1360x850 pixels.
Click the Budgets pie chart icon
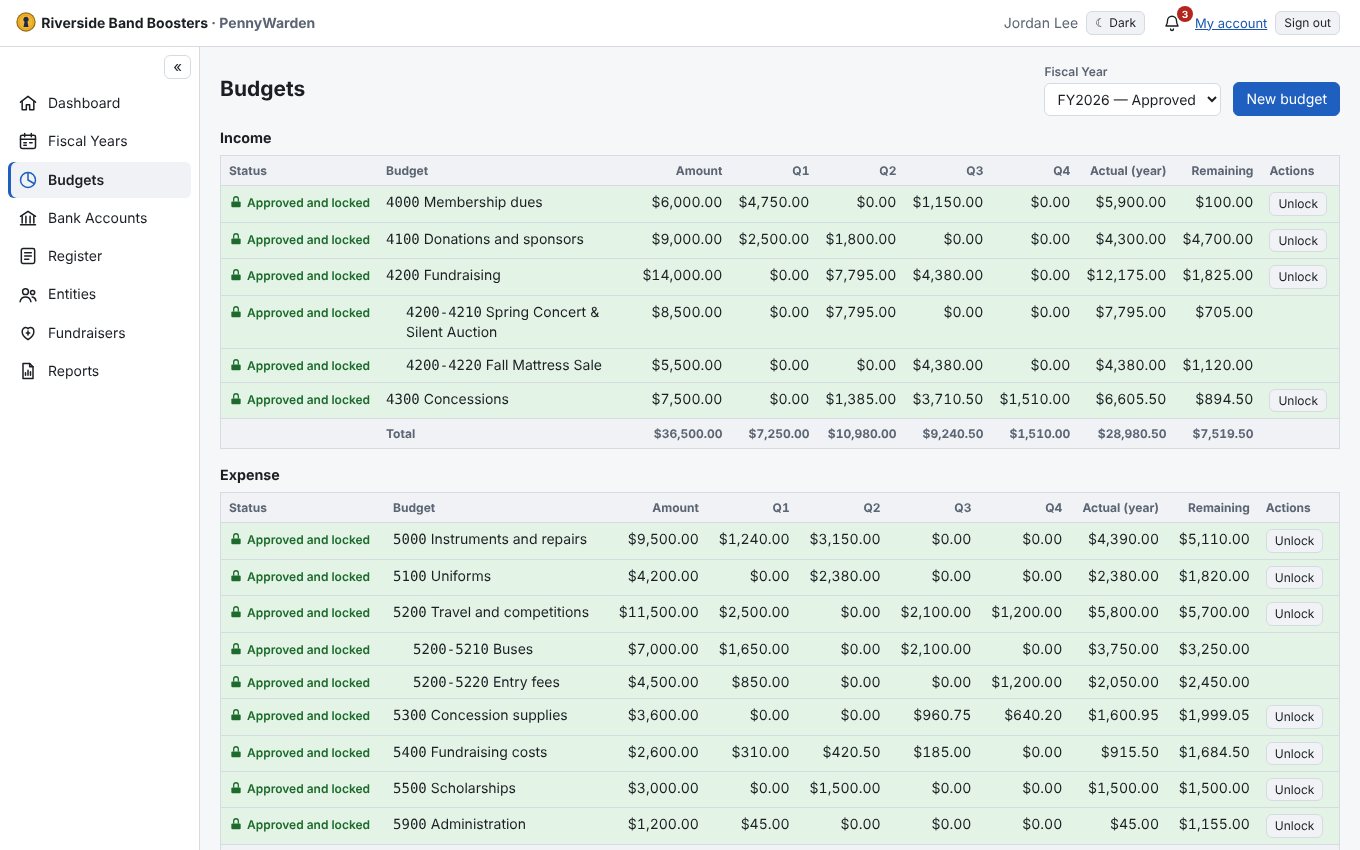pyautogui.click(x=28, y=180)
